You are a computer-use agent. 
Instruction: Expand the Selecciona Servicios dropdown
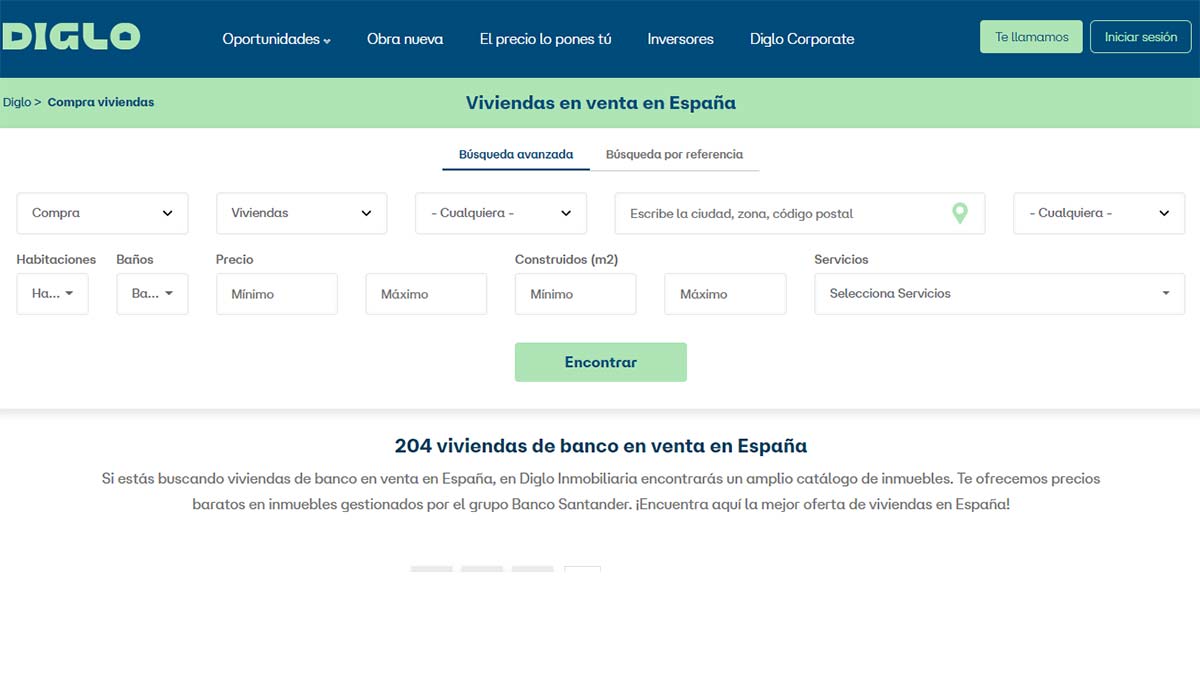tap(999, 294)
